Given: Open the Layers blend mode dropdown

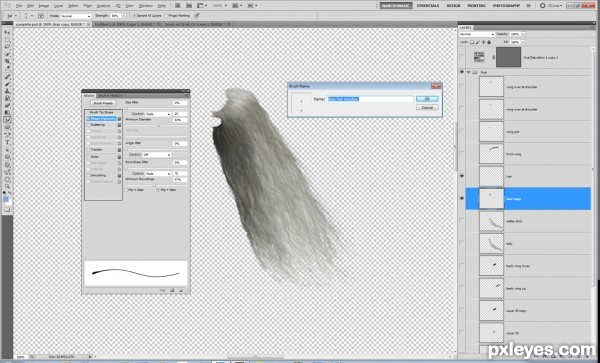Looking at the screenshot, I should (477, 34).
